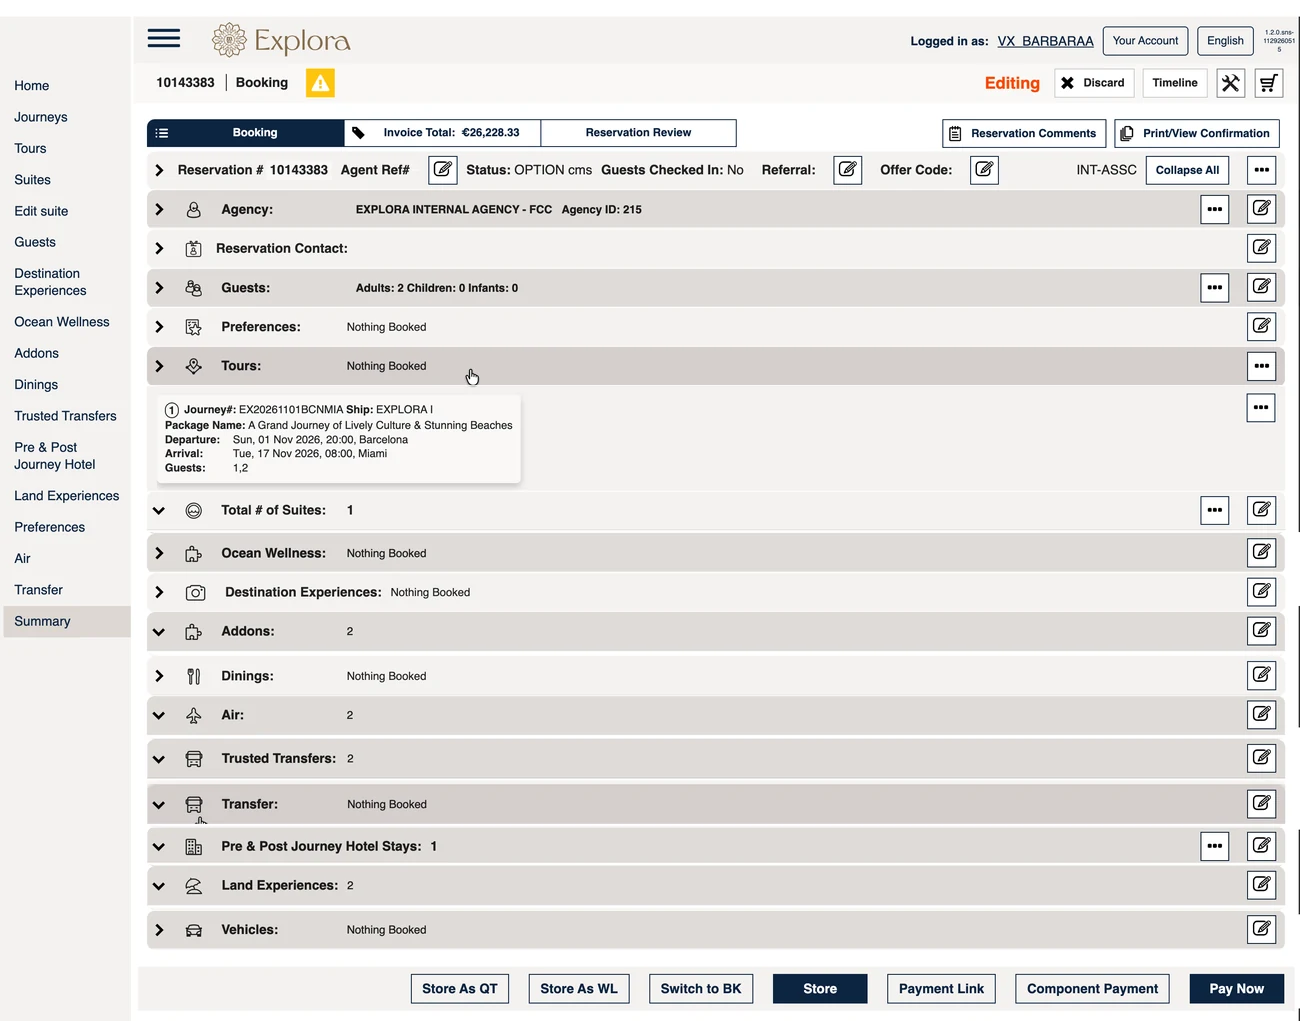The width and height of the screenshot is (1300, 1021).
Task: Edit the Dinings section
Action: (x=1262, y=676)
